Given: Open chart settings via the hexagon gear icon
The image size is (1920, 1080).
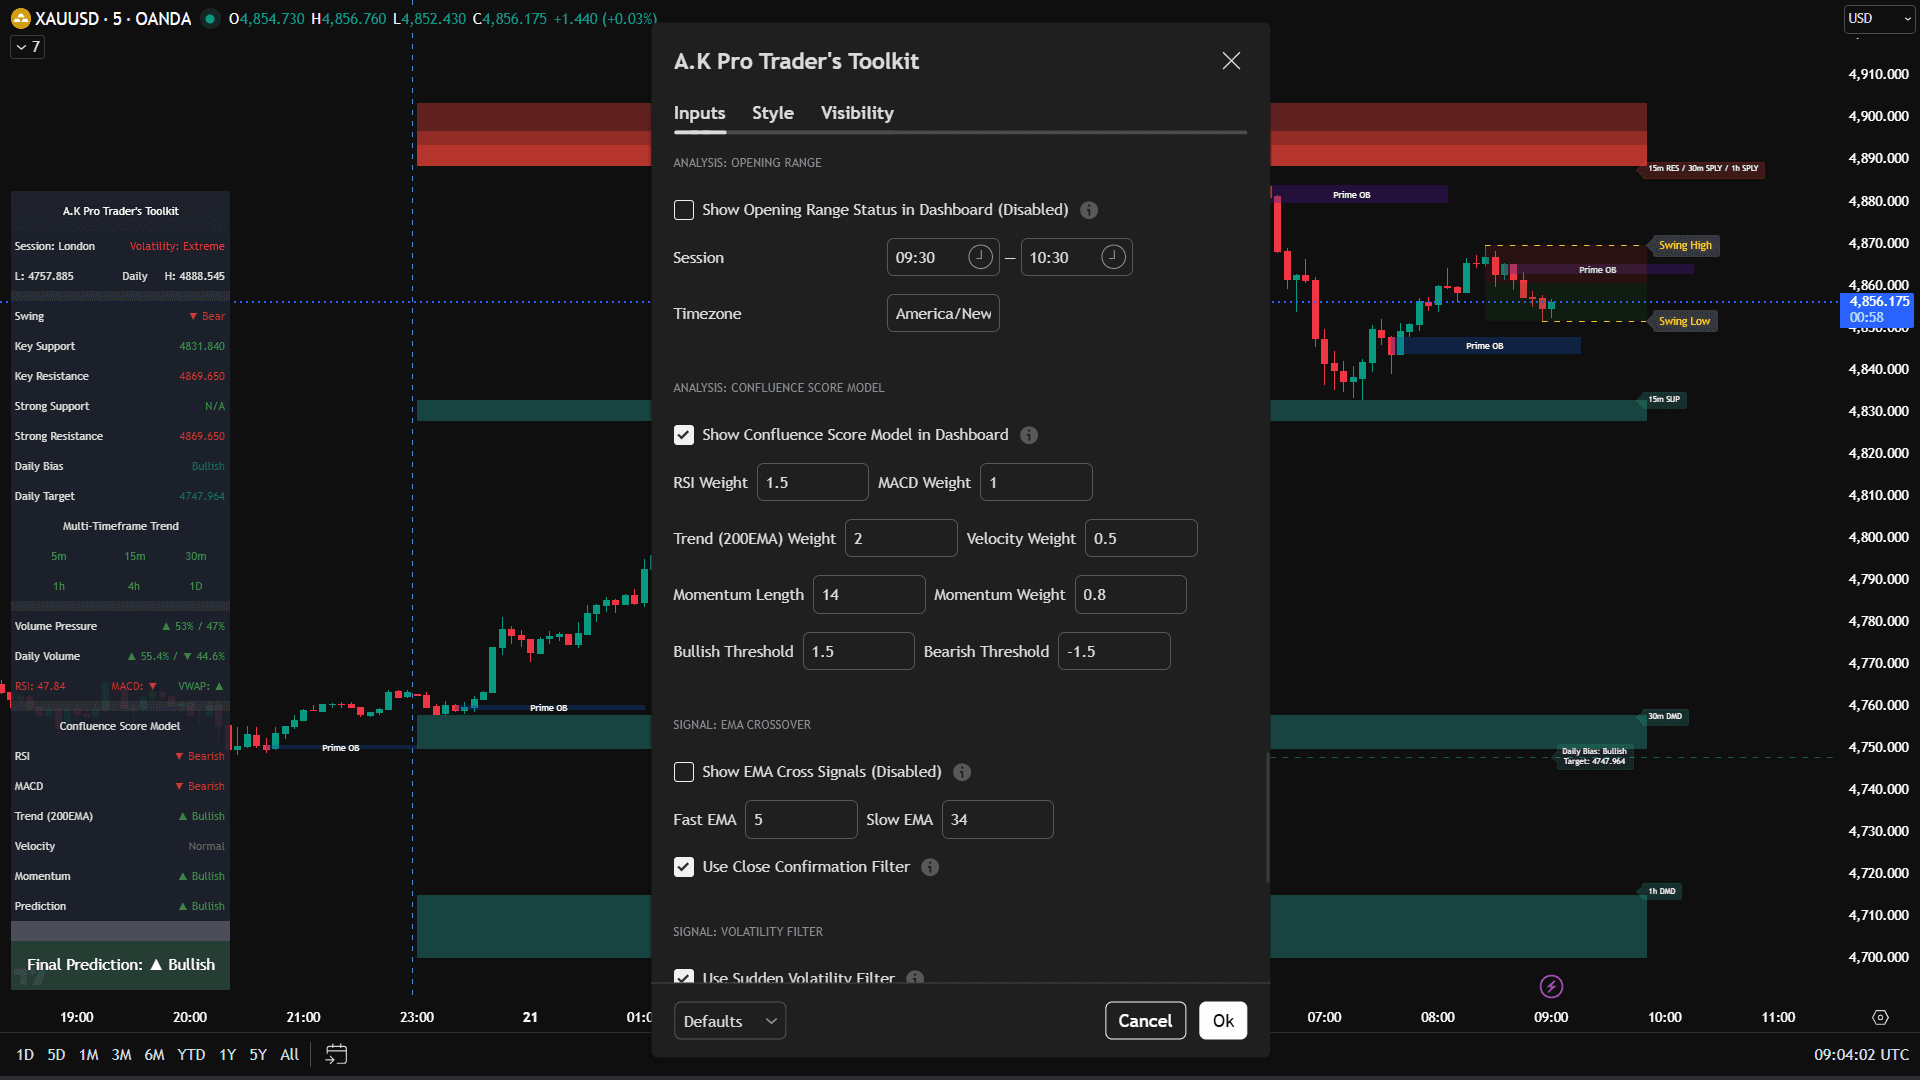Looking at the screenshot, I should click(1884, 1016).
